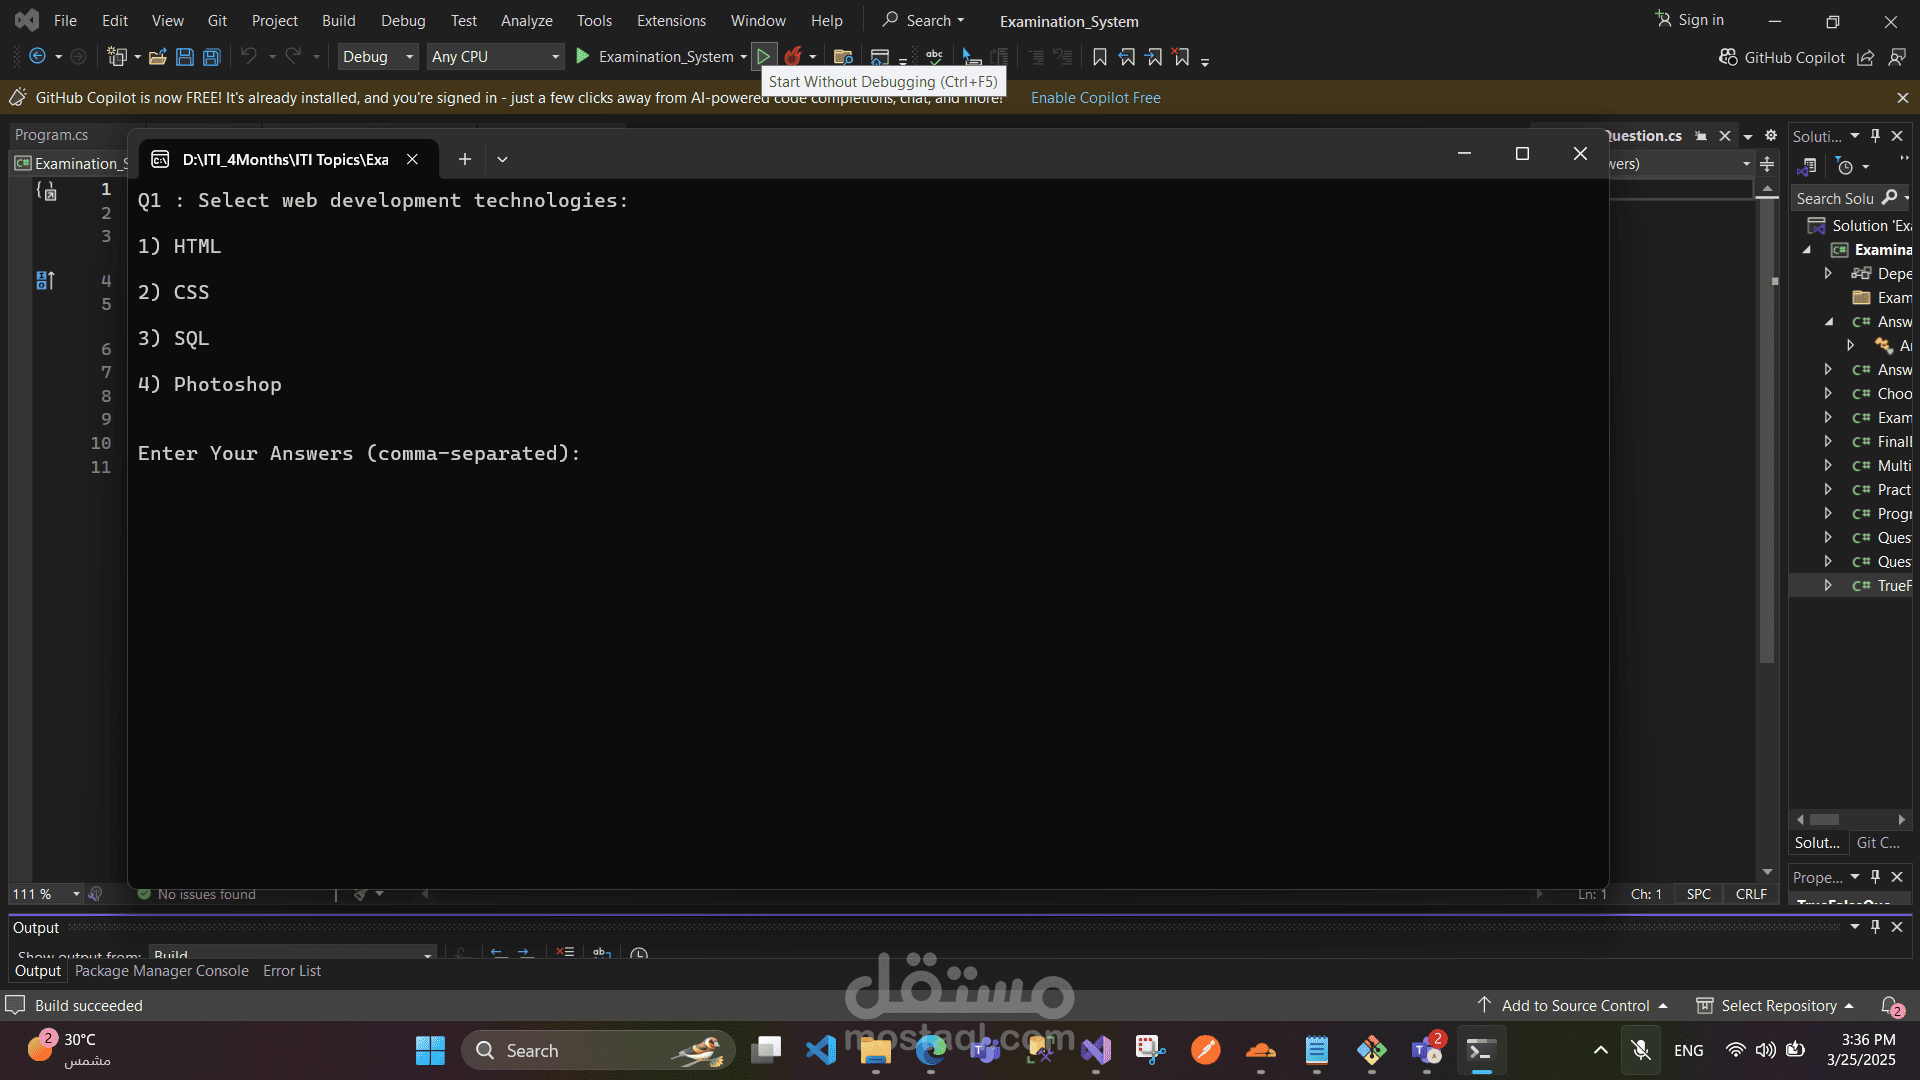Open Visual Studio Code from taskbar
This screenshot has width=1920, height=1080.
[821, 1050]
